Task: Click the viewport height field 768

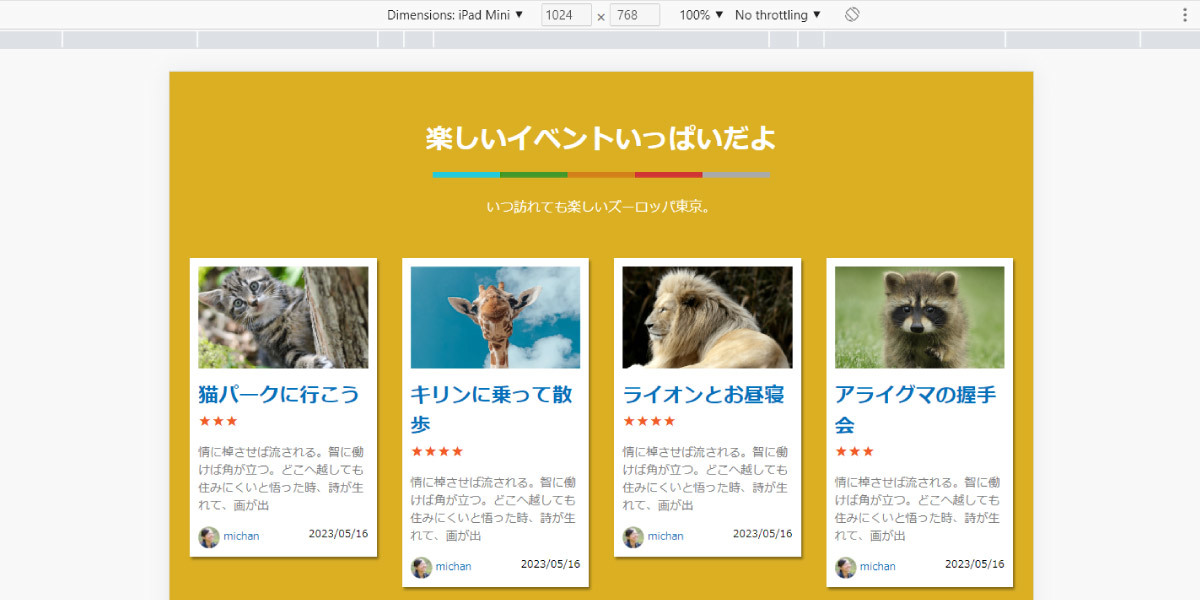Action: point(635,15)
